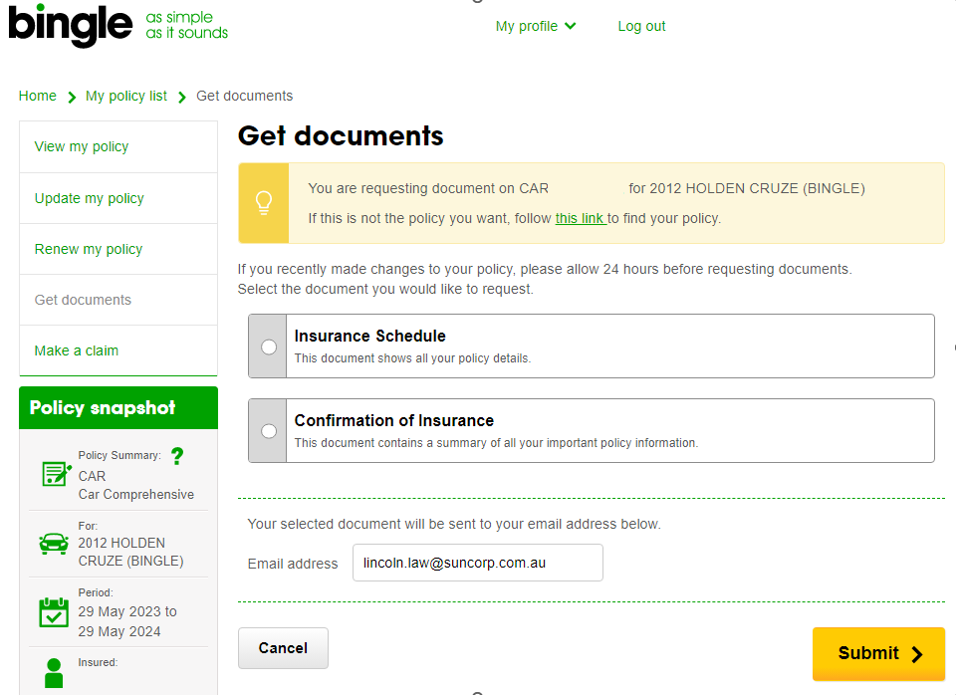Select the Insurance Schedule radio button

tap(269, 347)
